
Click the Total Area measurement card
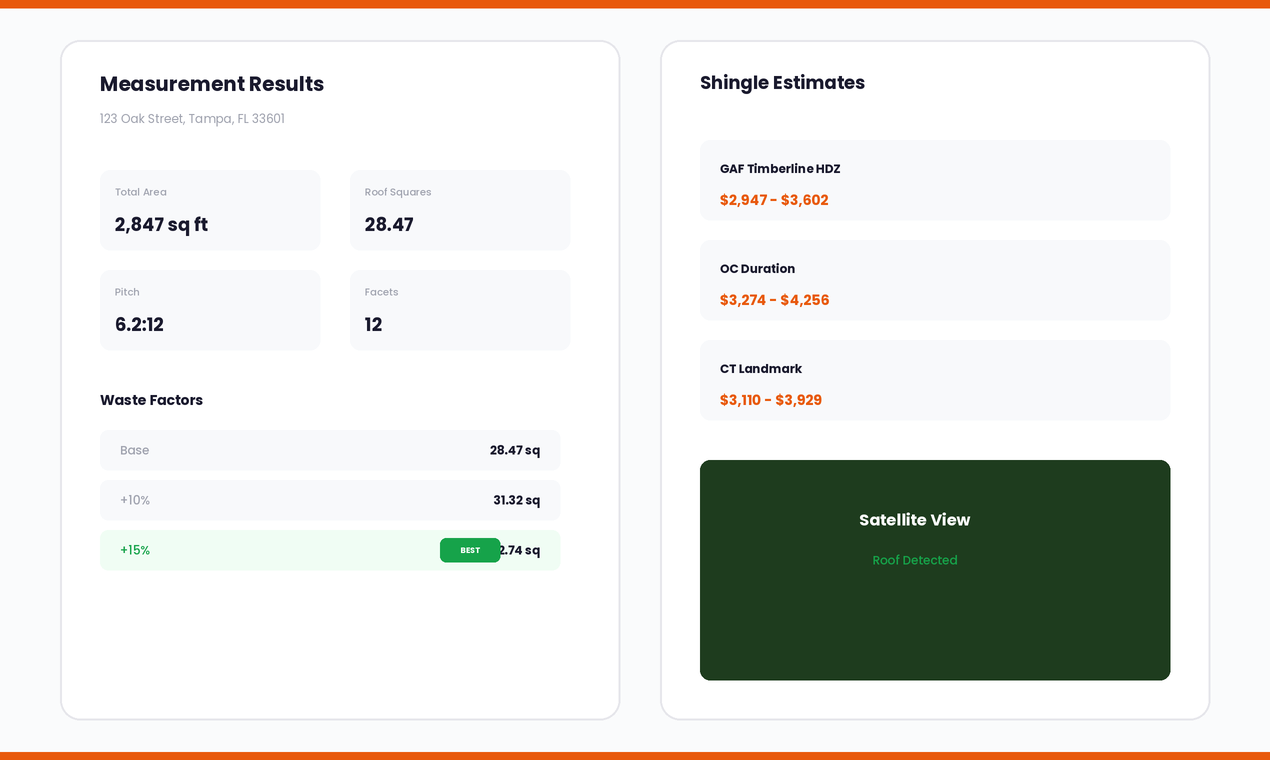[x=210, y=210]
